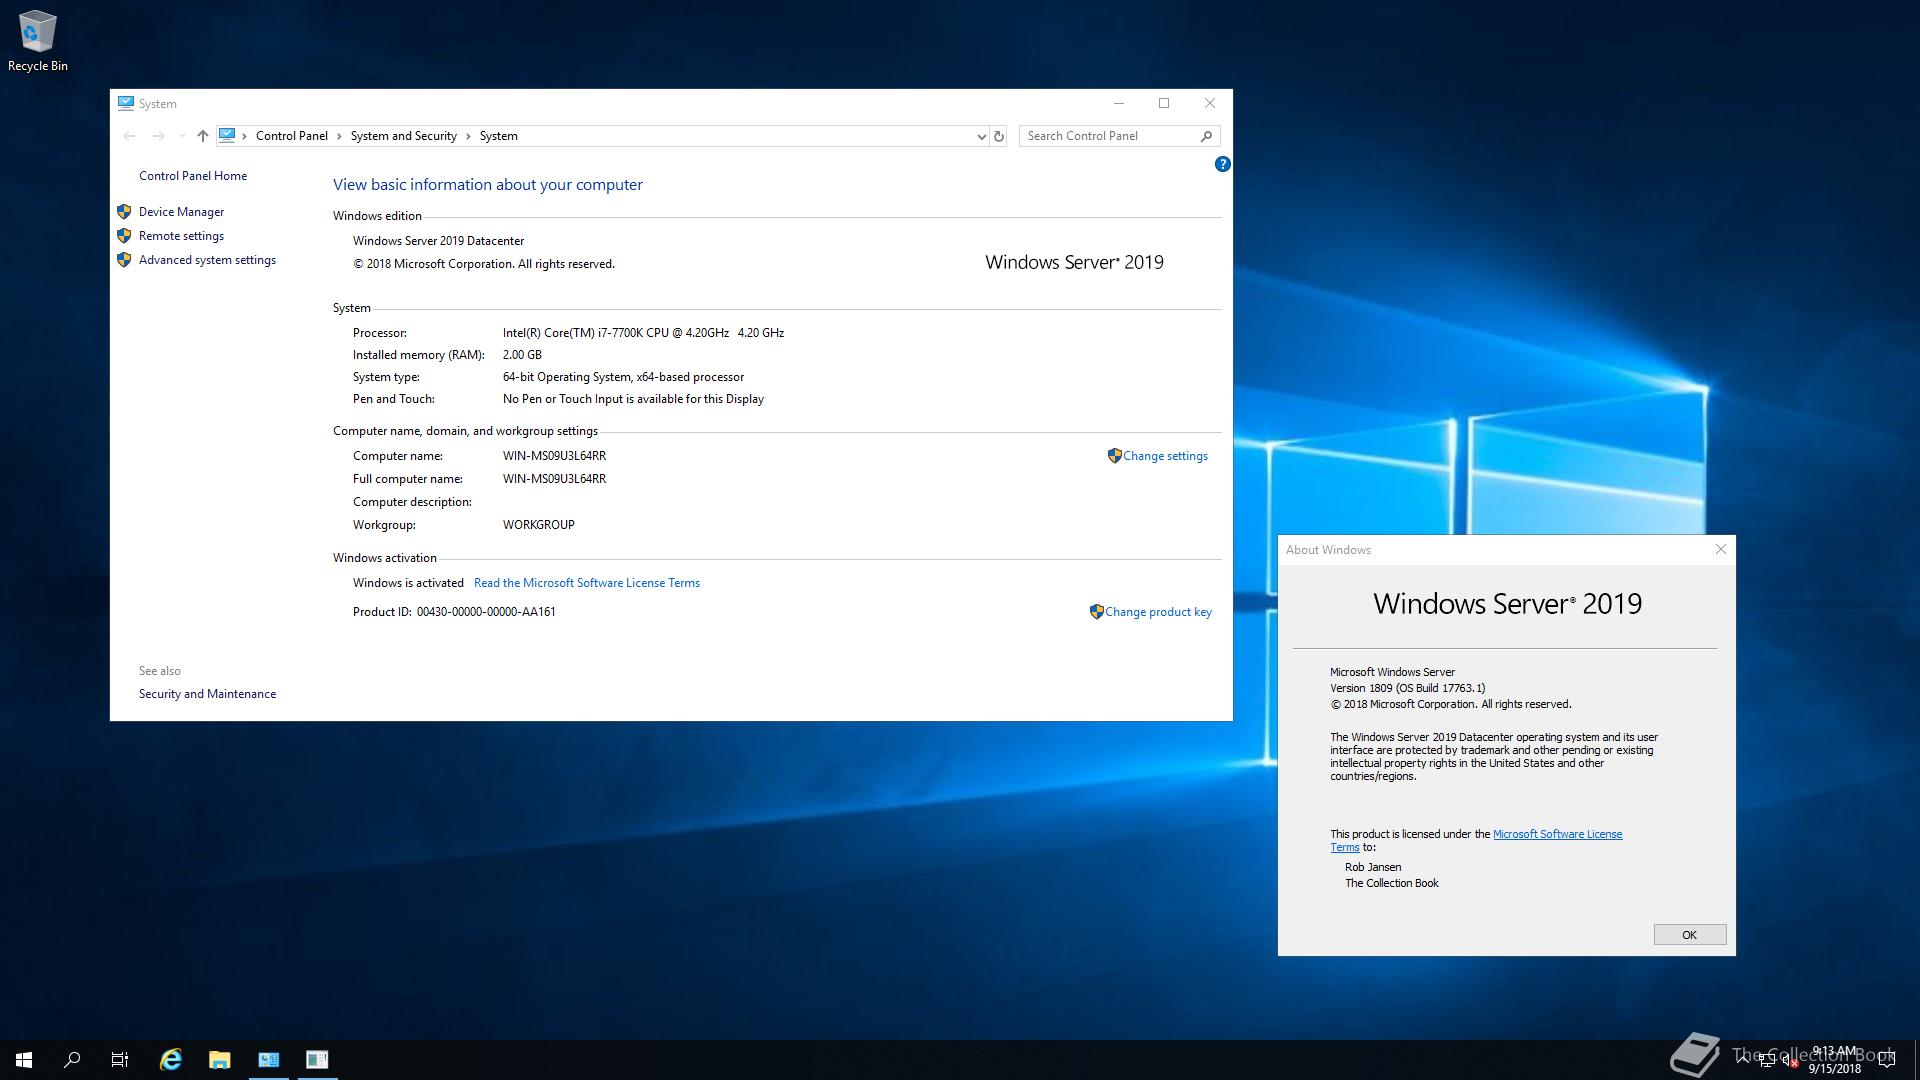Click the Forward arrow in System window
The height and width of the screenshot is (1080, 1920).
[x=158, y=136]
